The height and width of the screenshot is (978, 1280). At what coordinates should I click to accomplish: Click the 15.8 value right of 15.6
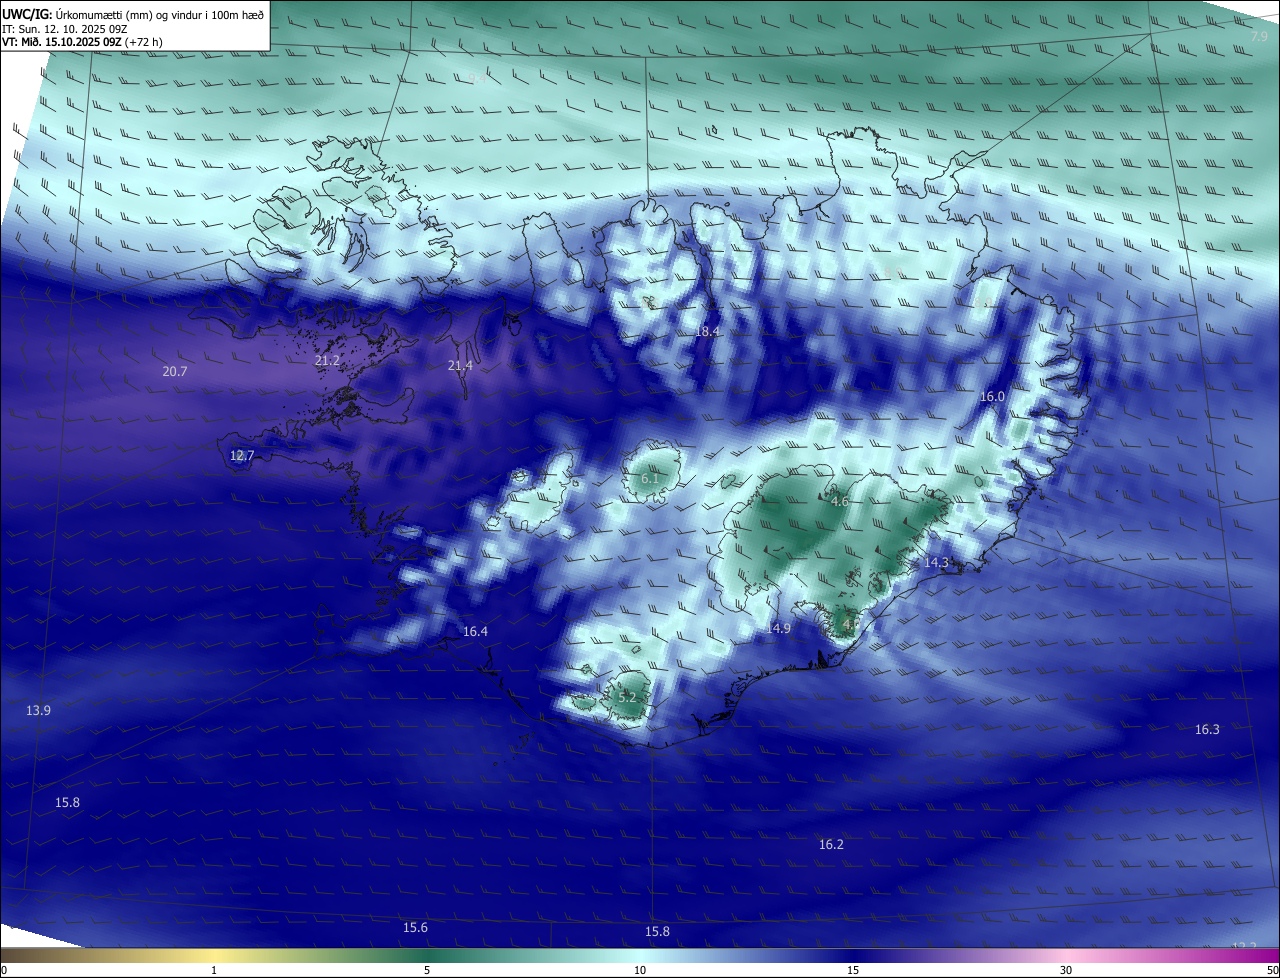pyautogui.click(x=657, y=932)
